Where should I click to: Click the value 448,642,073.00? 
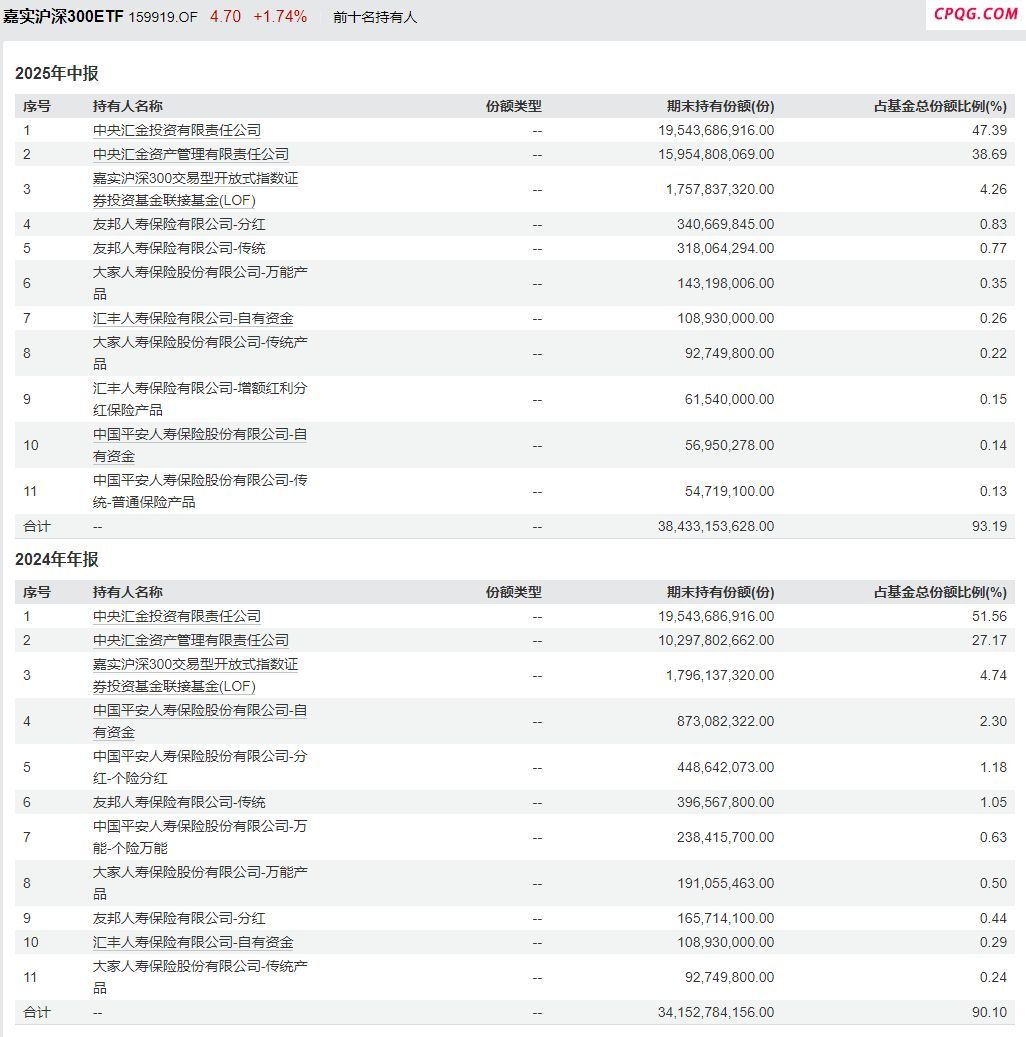pos(726,767)
